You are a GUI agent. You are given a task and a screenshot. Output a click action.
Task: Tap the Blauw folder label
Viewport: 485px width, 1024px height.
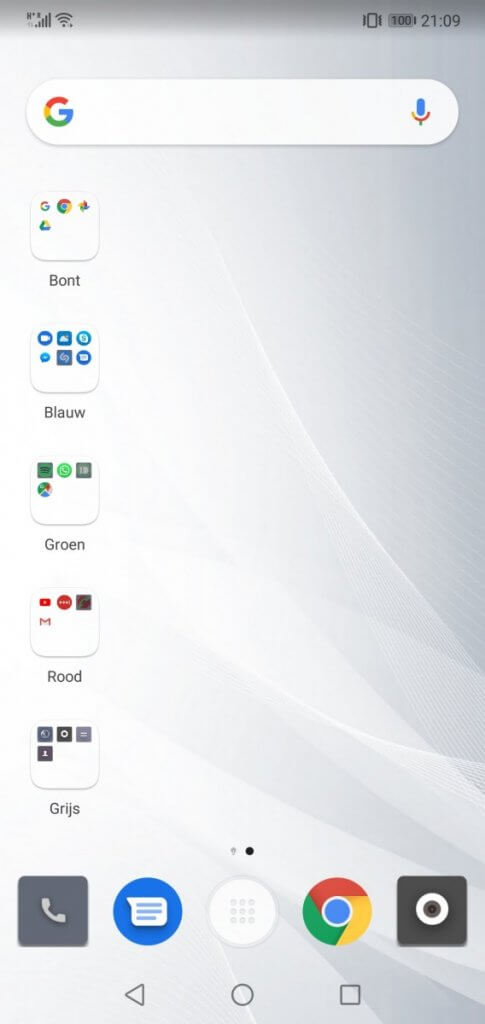[x=65, y=412]
